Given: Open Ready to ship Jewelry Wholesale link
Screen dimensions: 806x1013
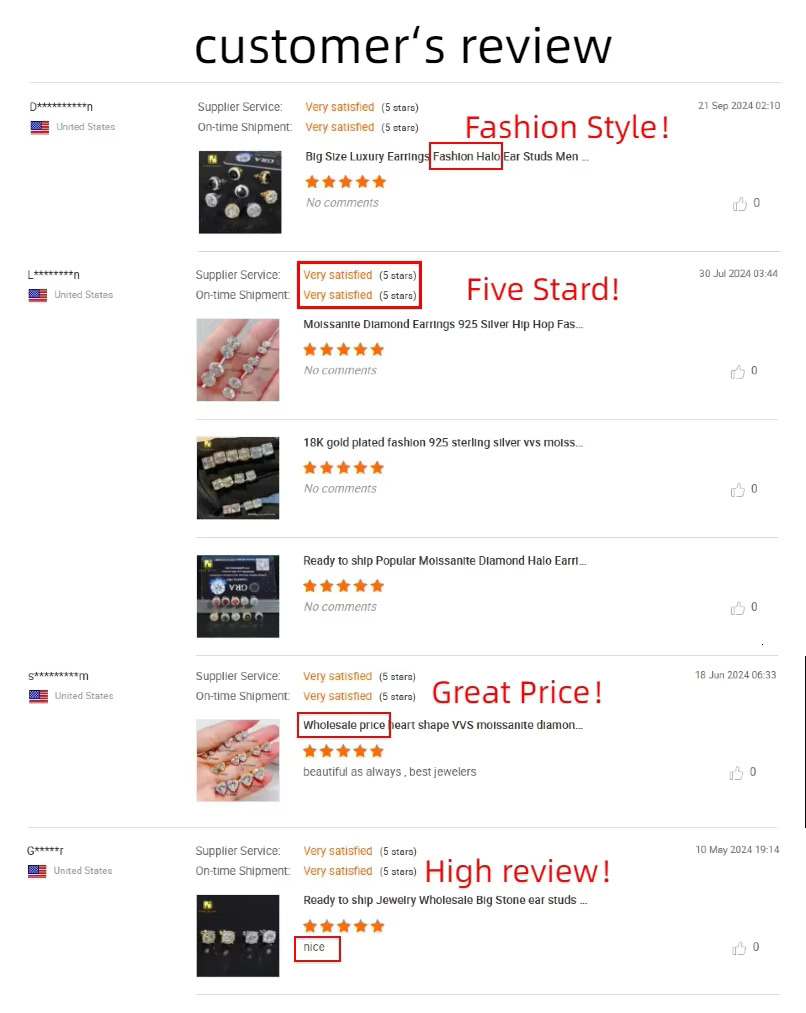Looking at the screenshot, I should point(445,900).
